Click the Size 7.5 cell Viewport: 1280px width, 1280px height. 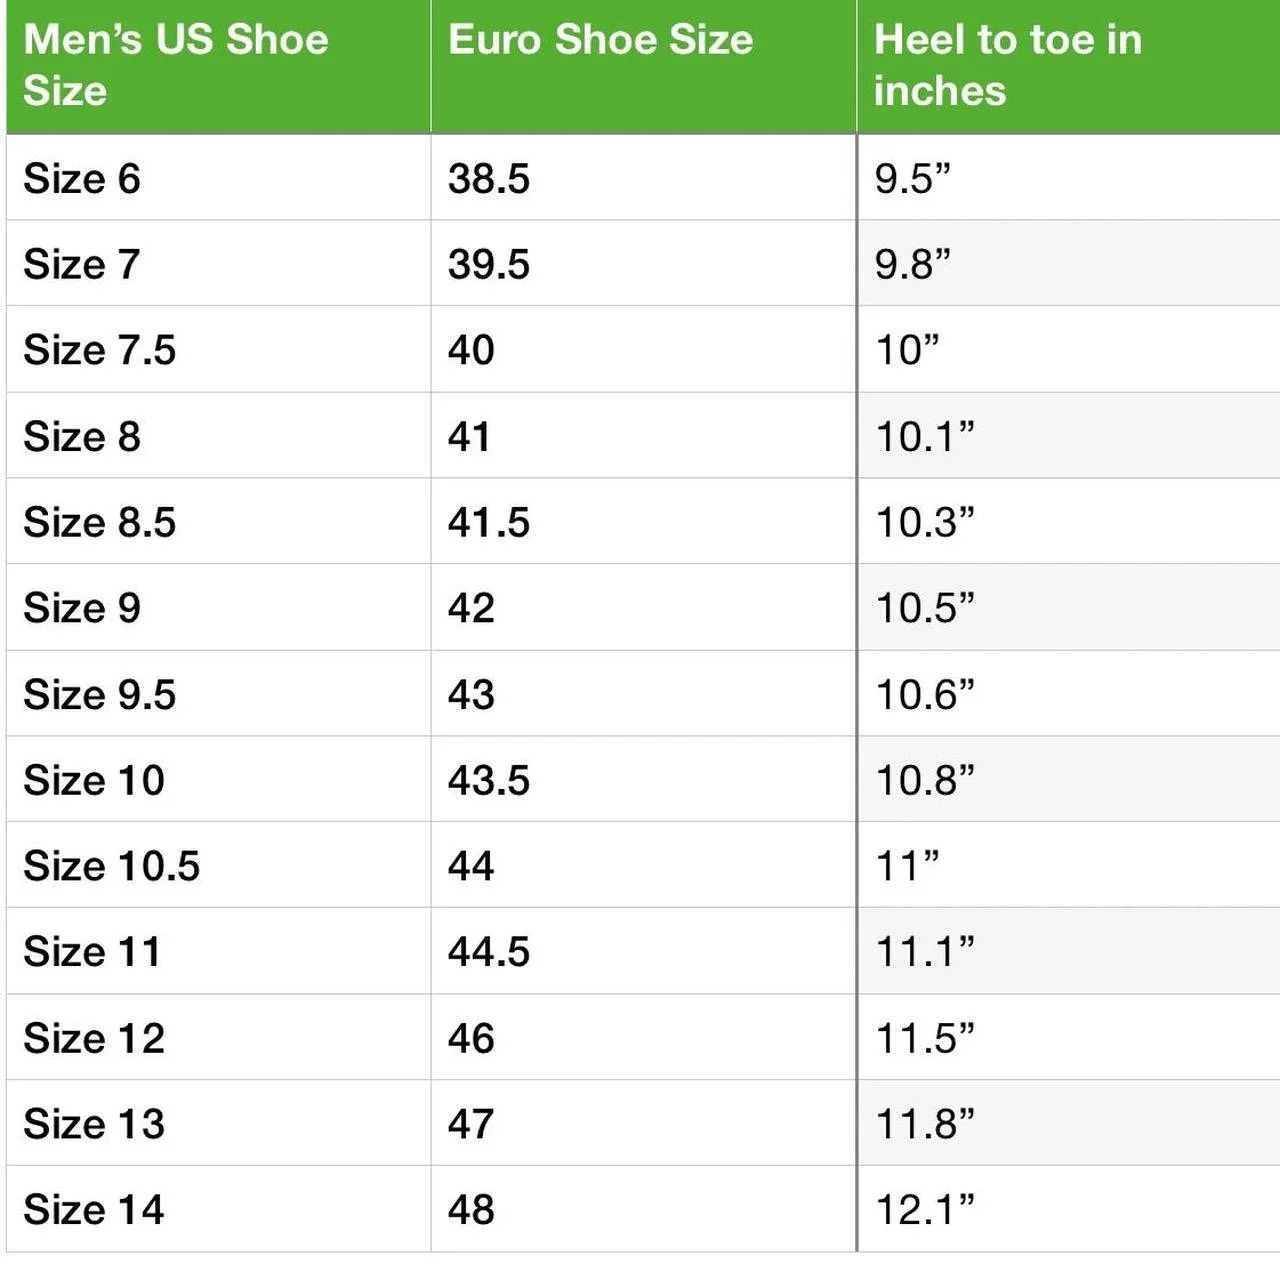point(218,350)
